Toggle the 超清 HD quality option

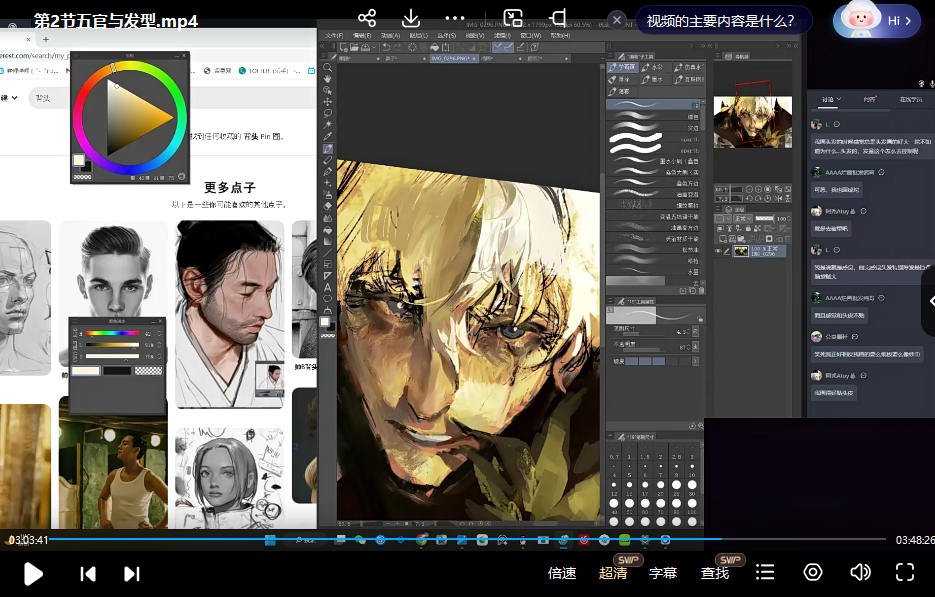(613, 573)
